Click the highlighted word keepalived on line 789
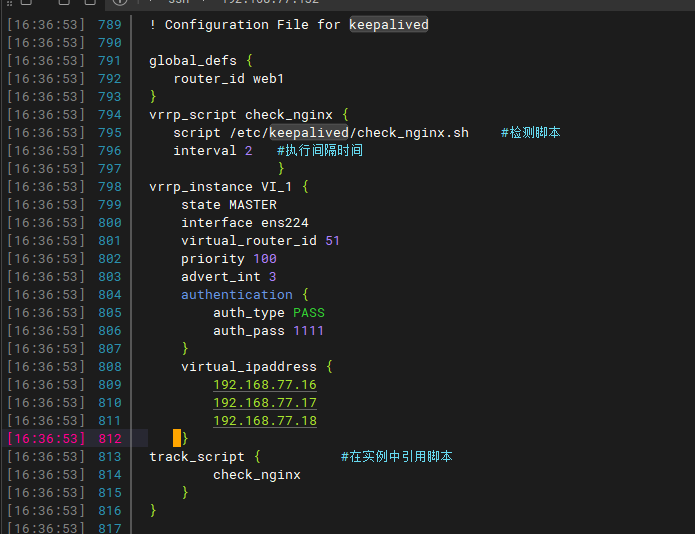 [x=389, y=24]
